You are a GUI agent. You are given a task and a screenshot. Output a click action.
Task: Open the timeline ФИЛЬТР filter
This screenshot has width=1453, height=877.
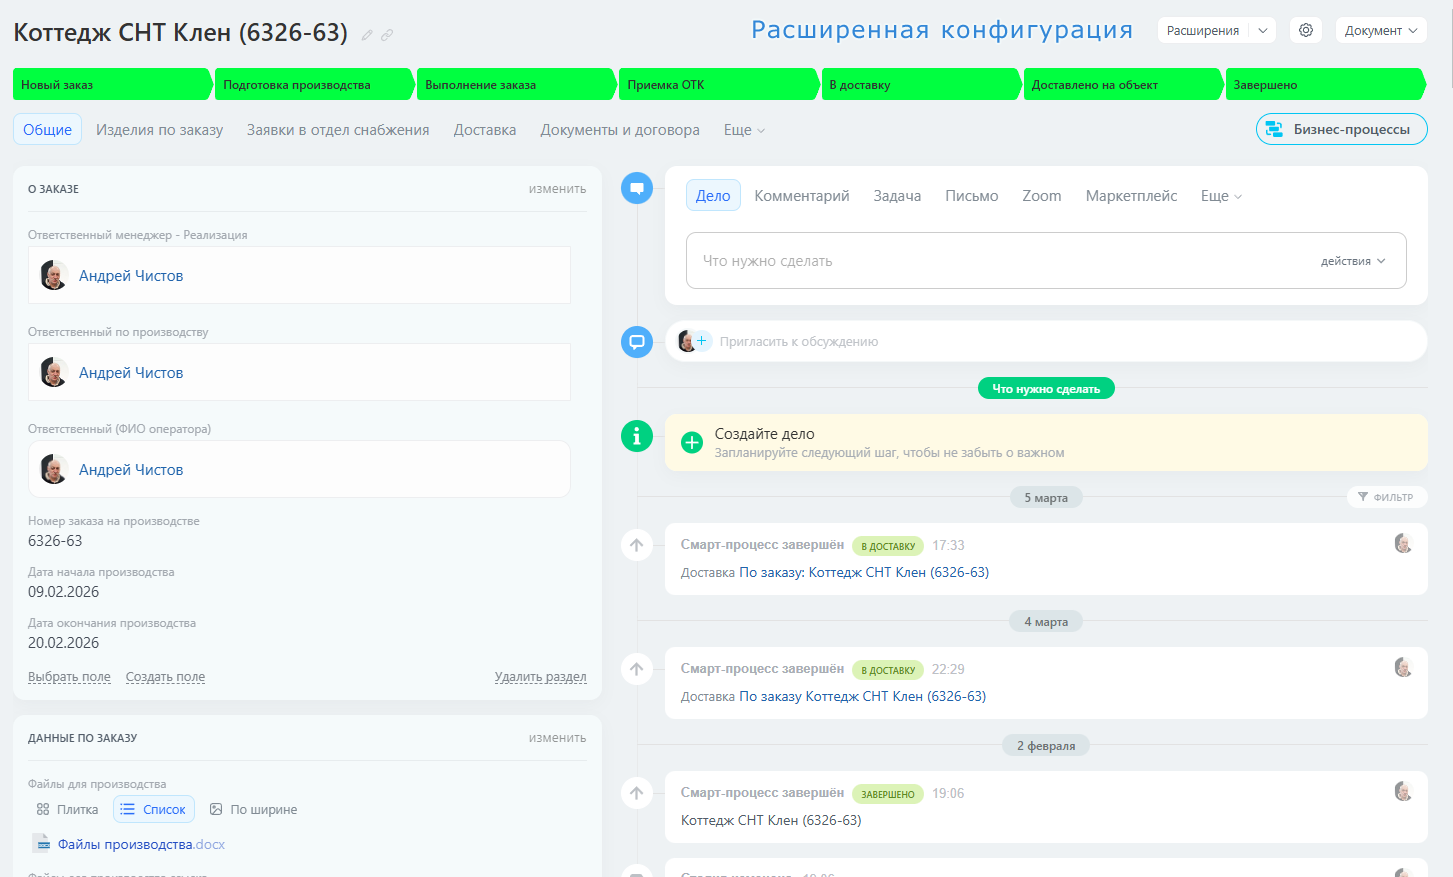tap(1386, 497)
